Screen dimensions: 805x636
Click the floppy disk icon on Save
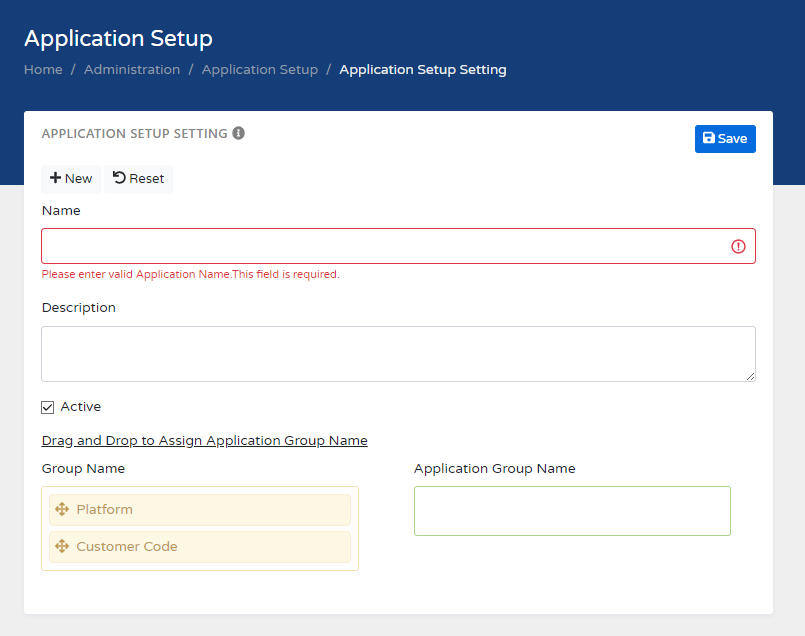(x=709, y=139)
